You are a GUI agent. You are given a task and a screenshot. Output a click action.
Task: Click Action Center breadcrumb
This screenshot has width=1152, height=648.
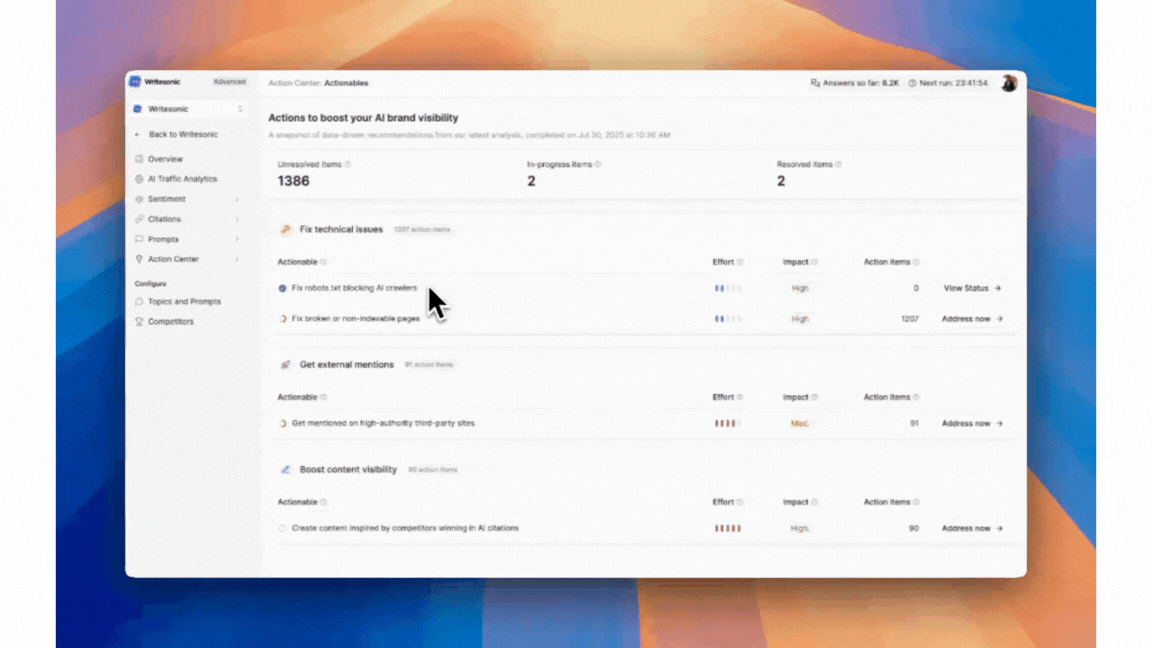click(x=294, y=83)
